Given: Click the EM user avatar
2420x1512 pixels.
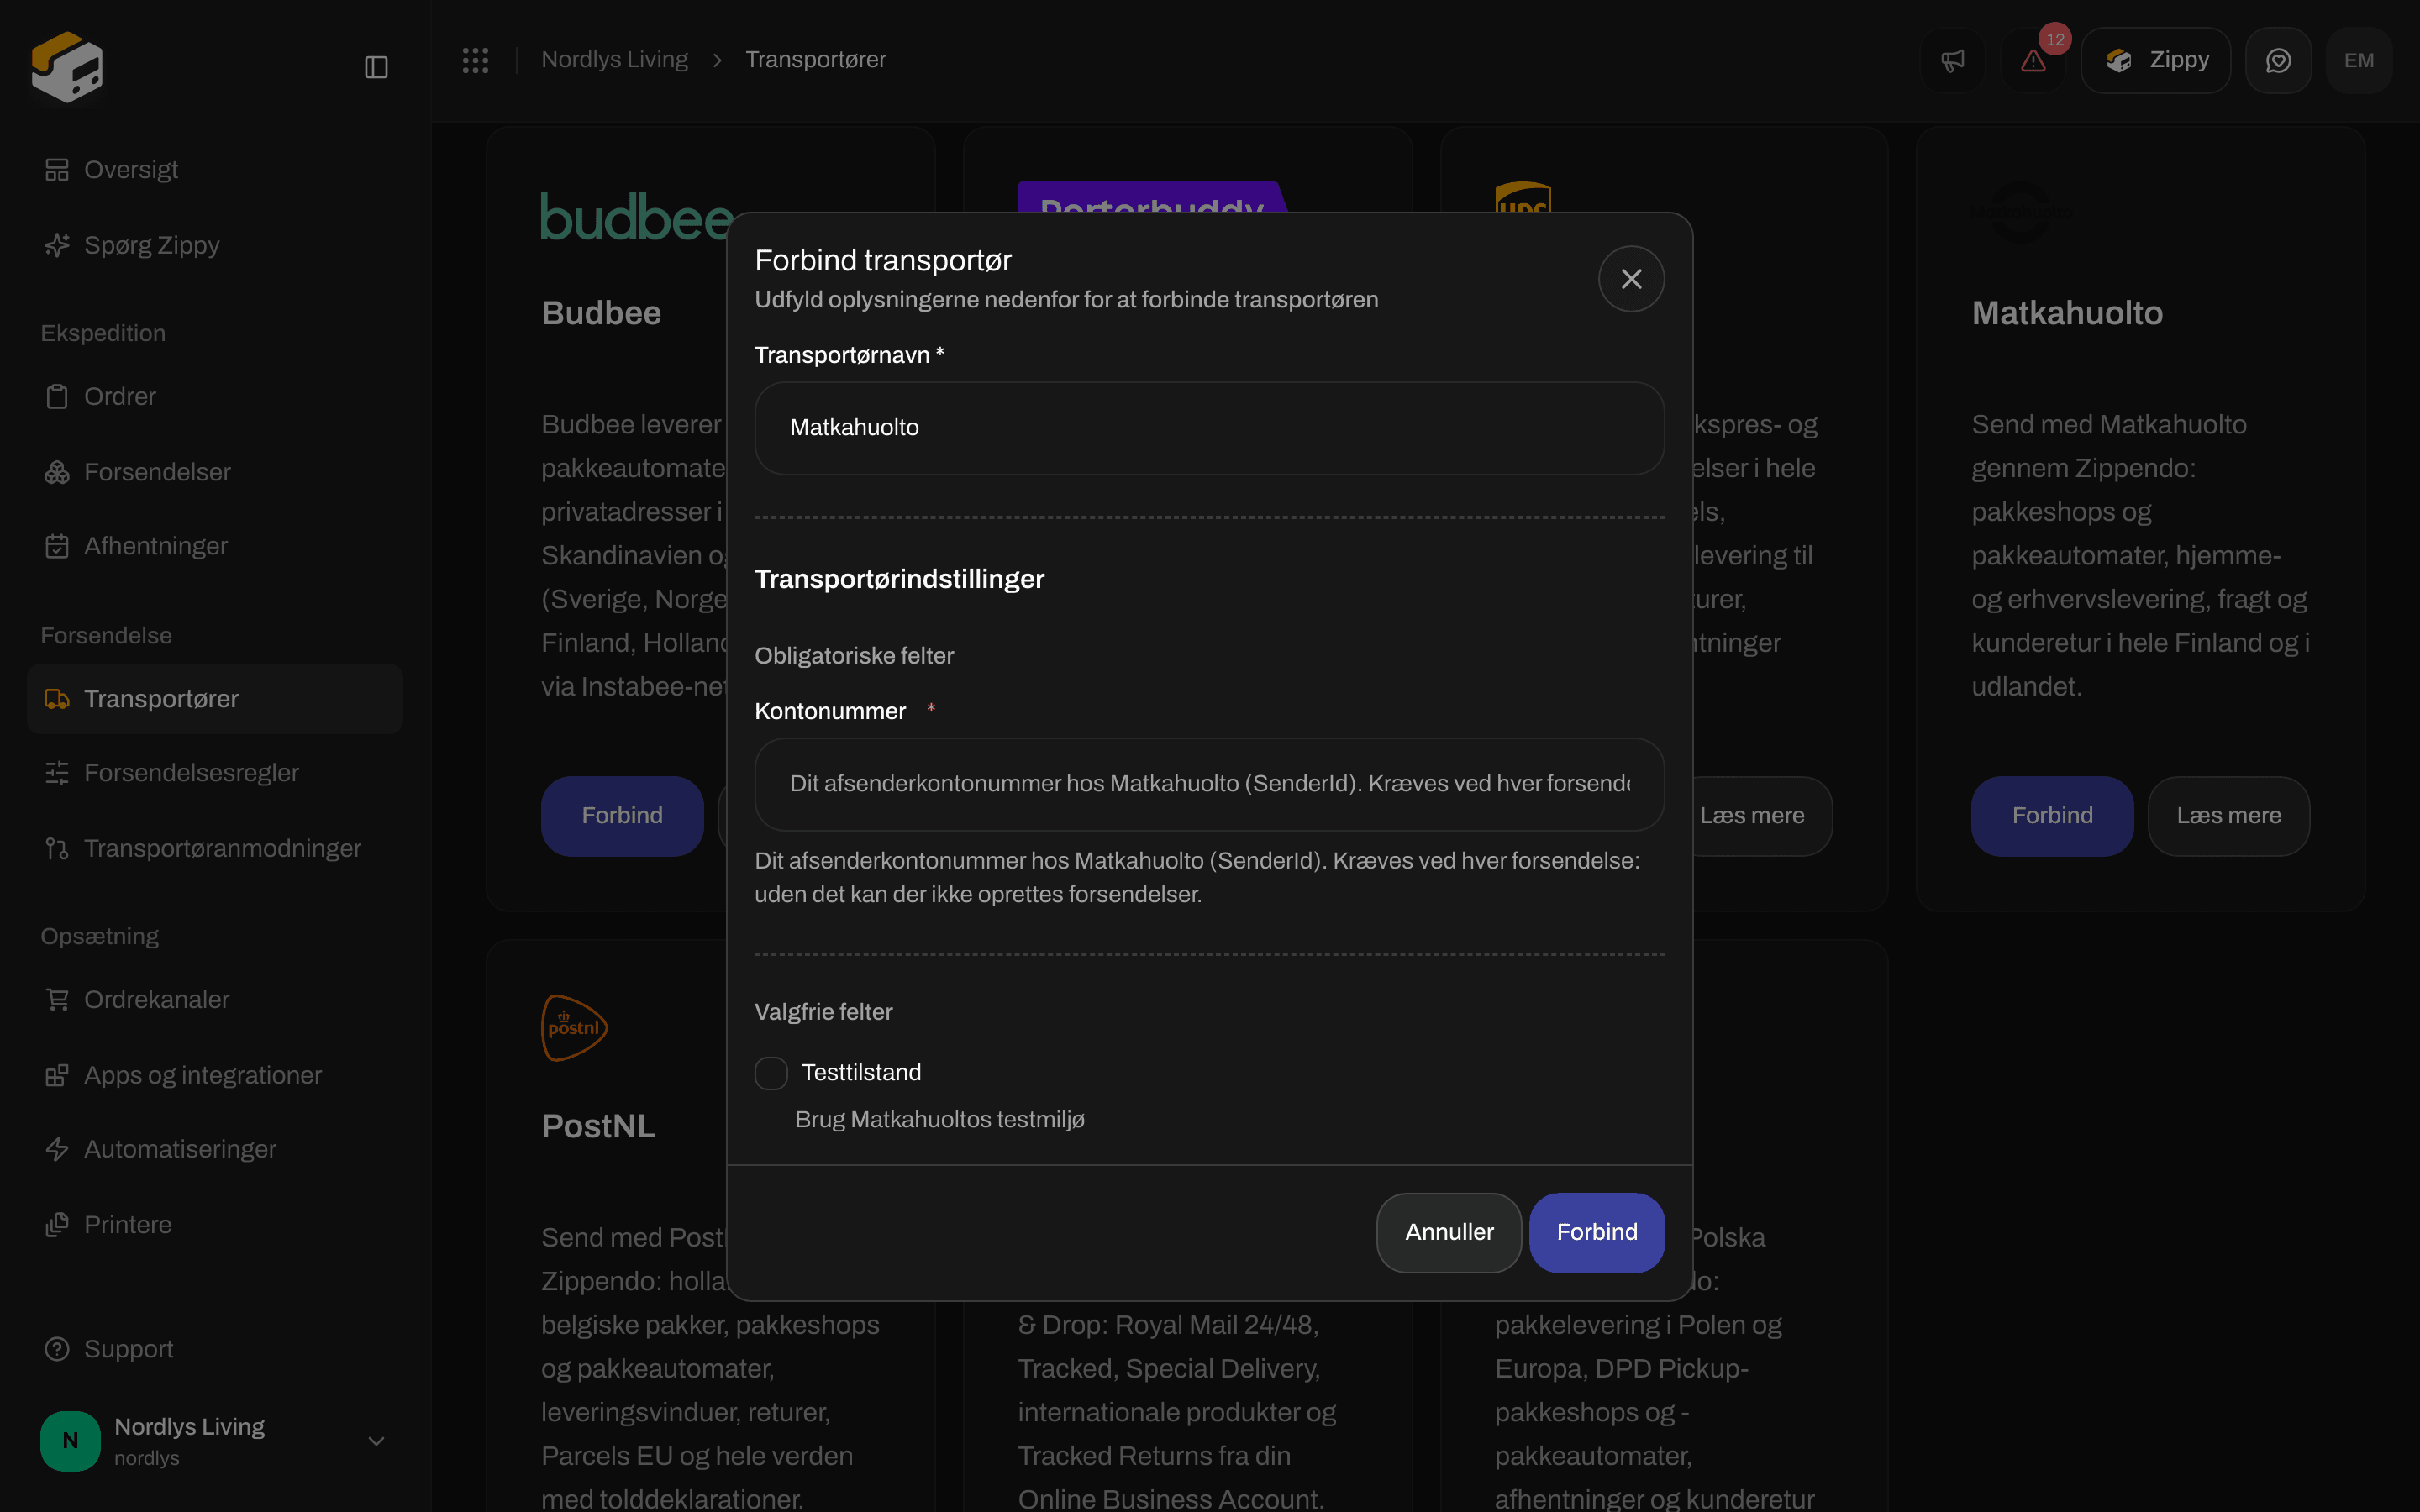Looking at the screenshot, I should (x=2359, y=60).
